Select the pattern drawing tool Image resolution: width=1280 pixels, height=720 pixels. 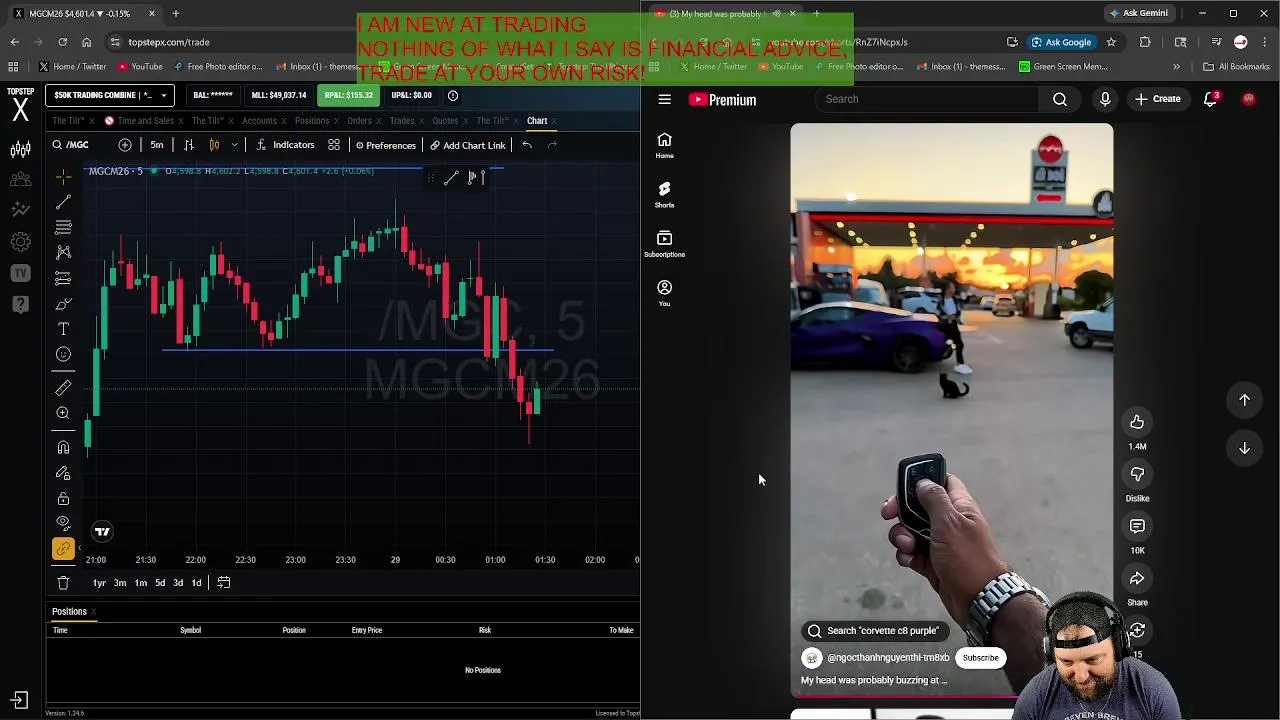coord(63,252)
